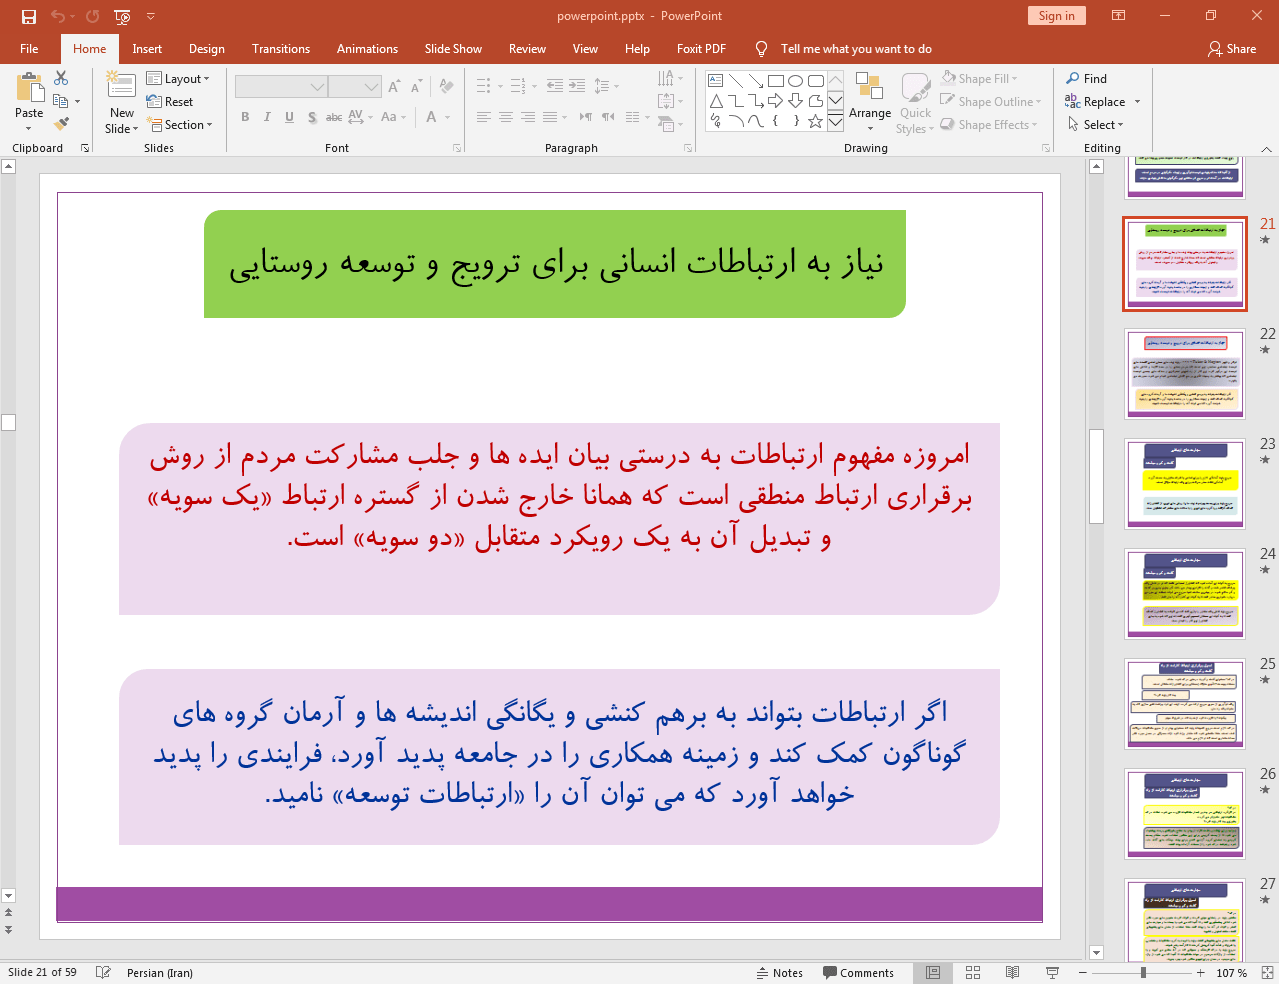Click Fit slide to current window icon
The height and width of the screenshot is (984, 1279).
[x=1267, y=972]
